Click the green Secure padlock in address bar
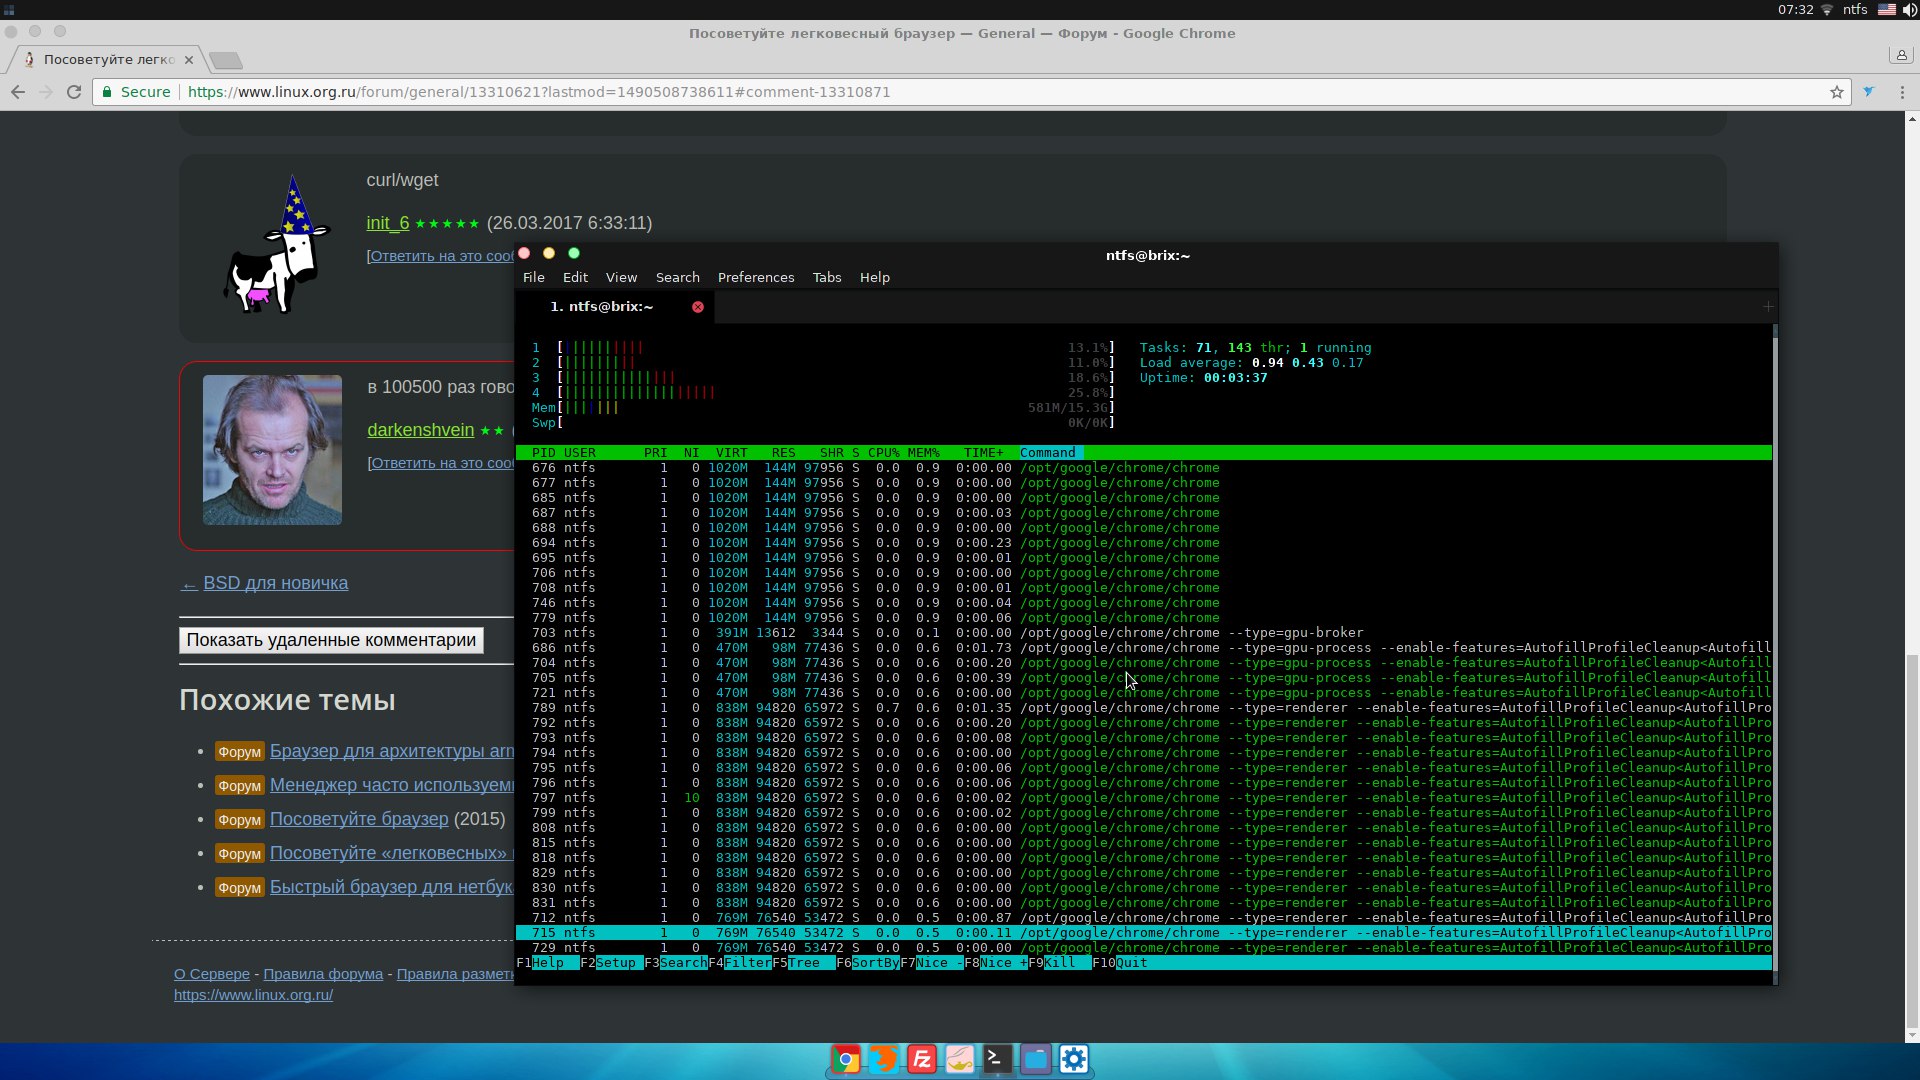The image size is (1920, 1080). click(107, 92)
